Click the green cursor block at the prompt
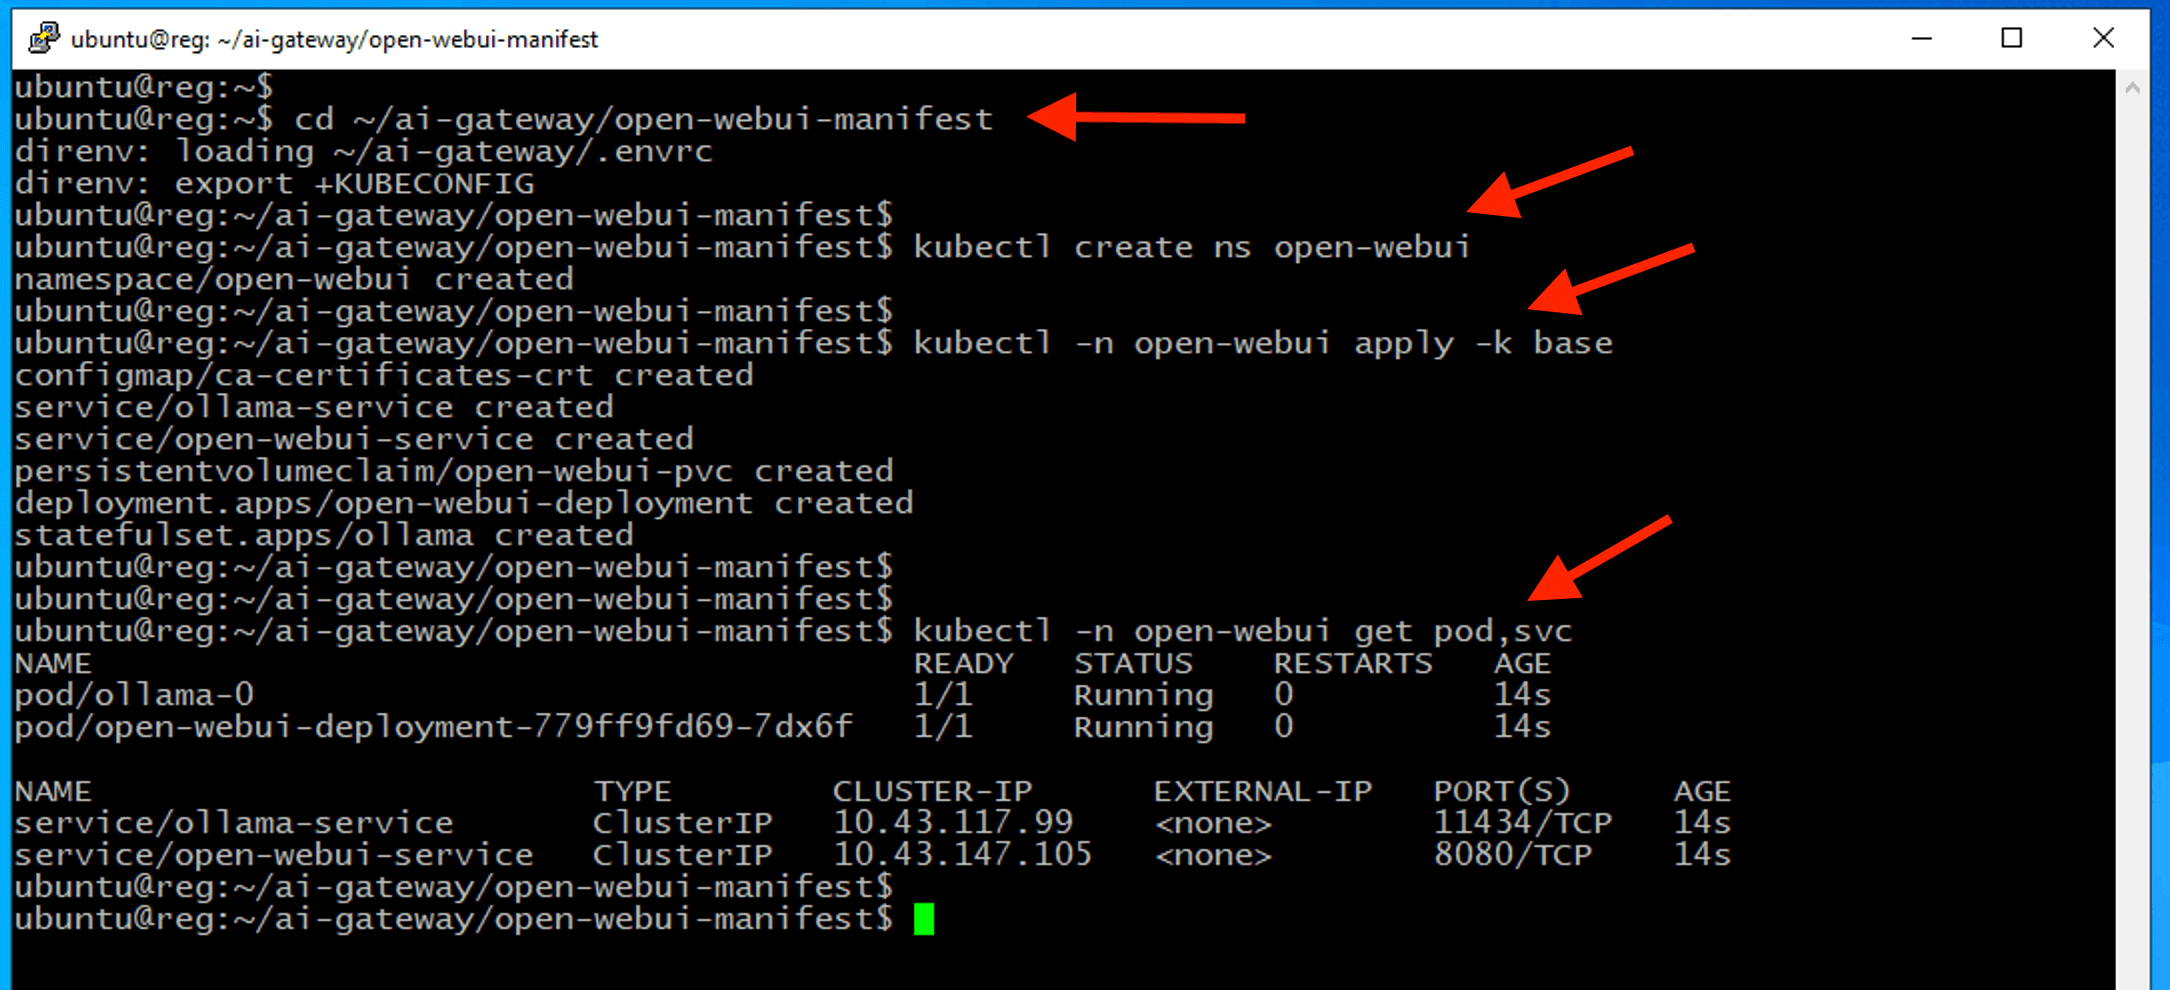Viewport: 2170px width, 990px height. coord(923,918)
